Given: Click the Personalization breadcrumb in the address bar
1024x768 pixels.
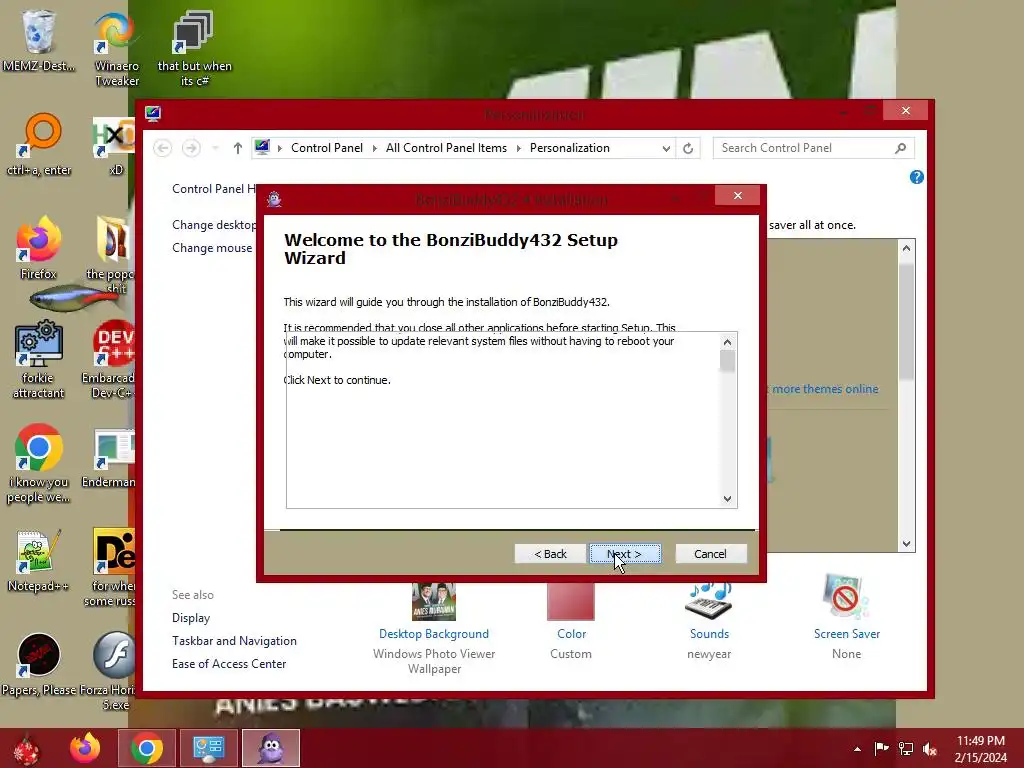Looking at the screenshot, I should pos(569,148).
